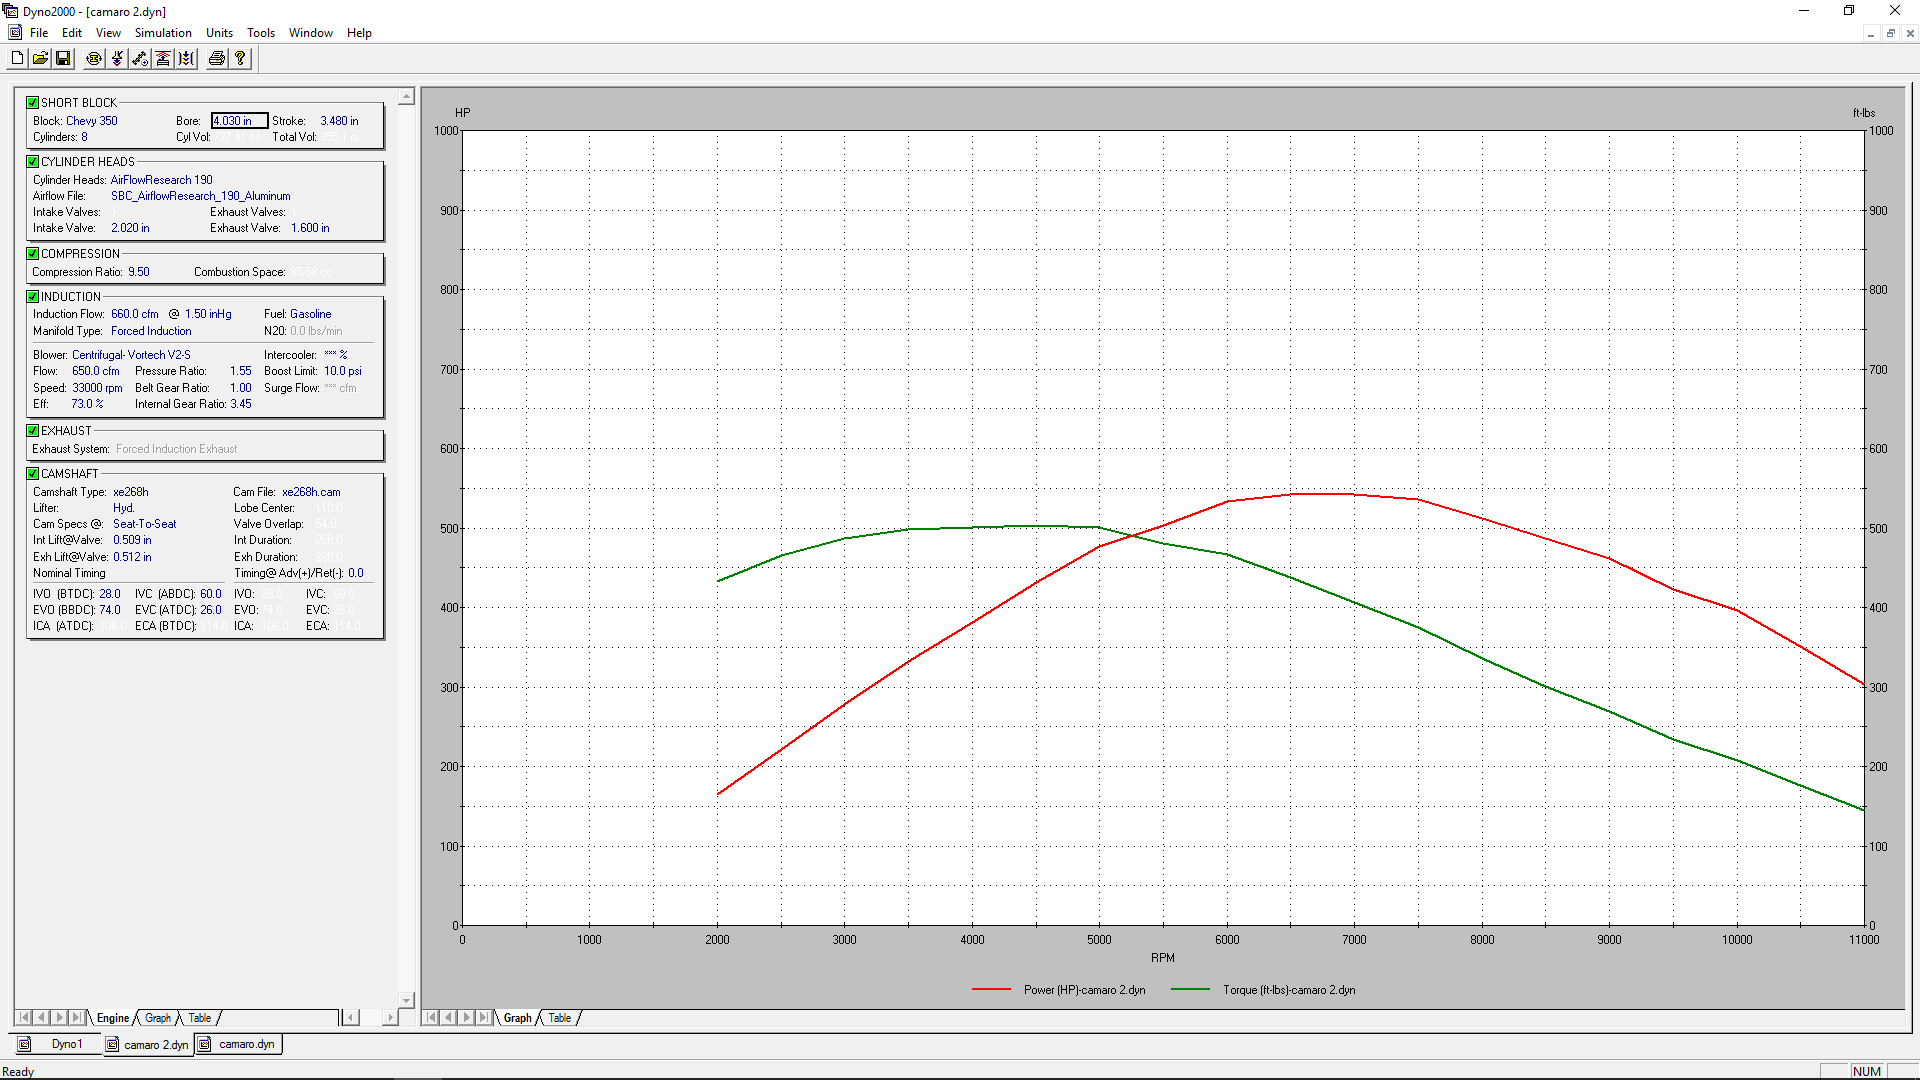Image resolution: width=1920 pixels, height=1080 pixels.
Task: Switch to the Table tab under graph
Action: [x=559, y=1018]
